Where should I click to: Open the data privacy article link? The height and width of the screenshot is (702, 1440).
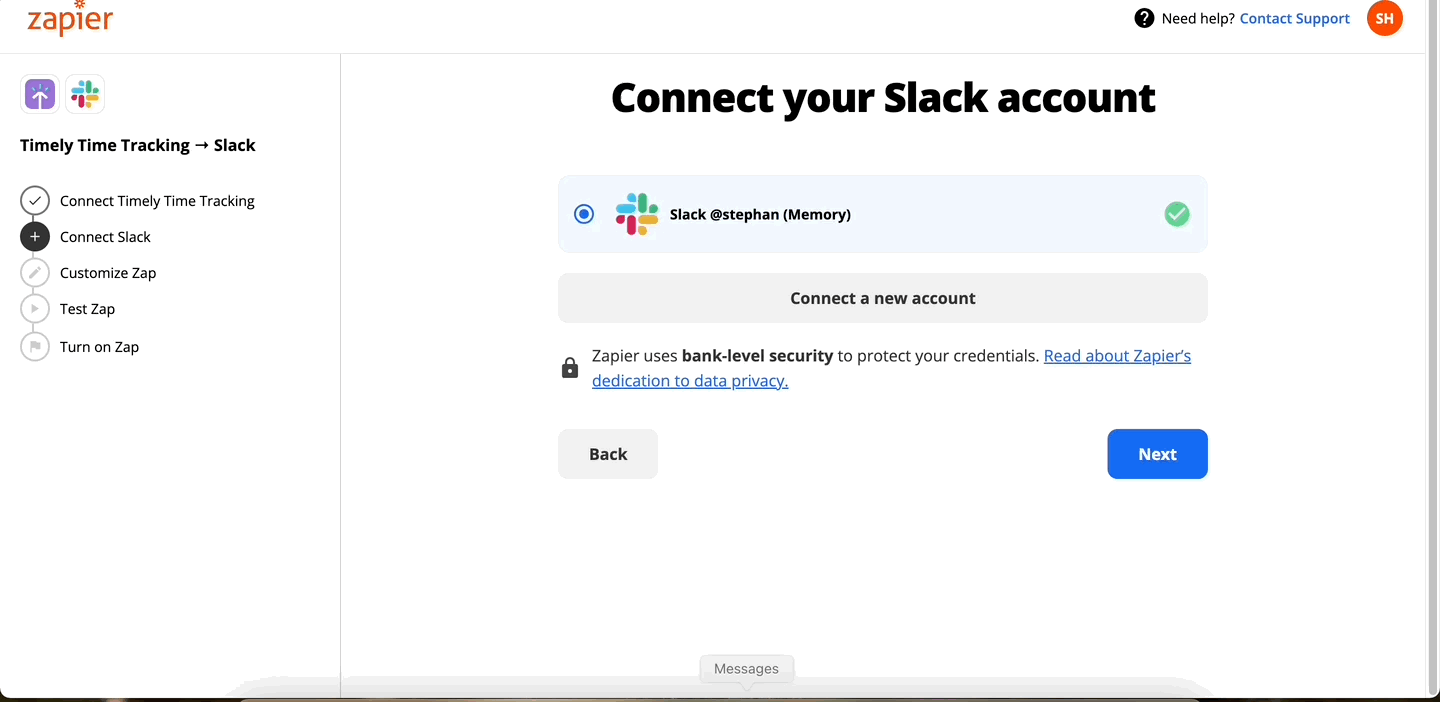click(x=690, y=380)
